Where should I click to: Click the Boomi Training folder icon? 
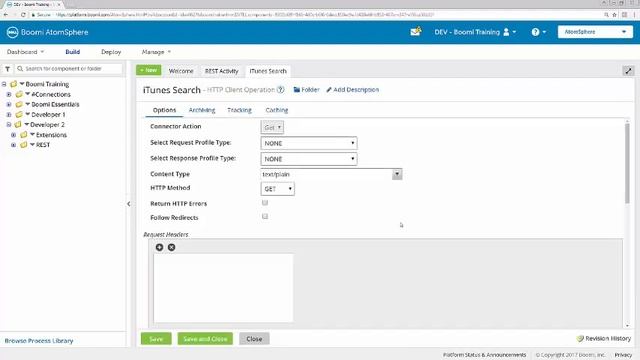pos(13,84)
